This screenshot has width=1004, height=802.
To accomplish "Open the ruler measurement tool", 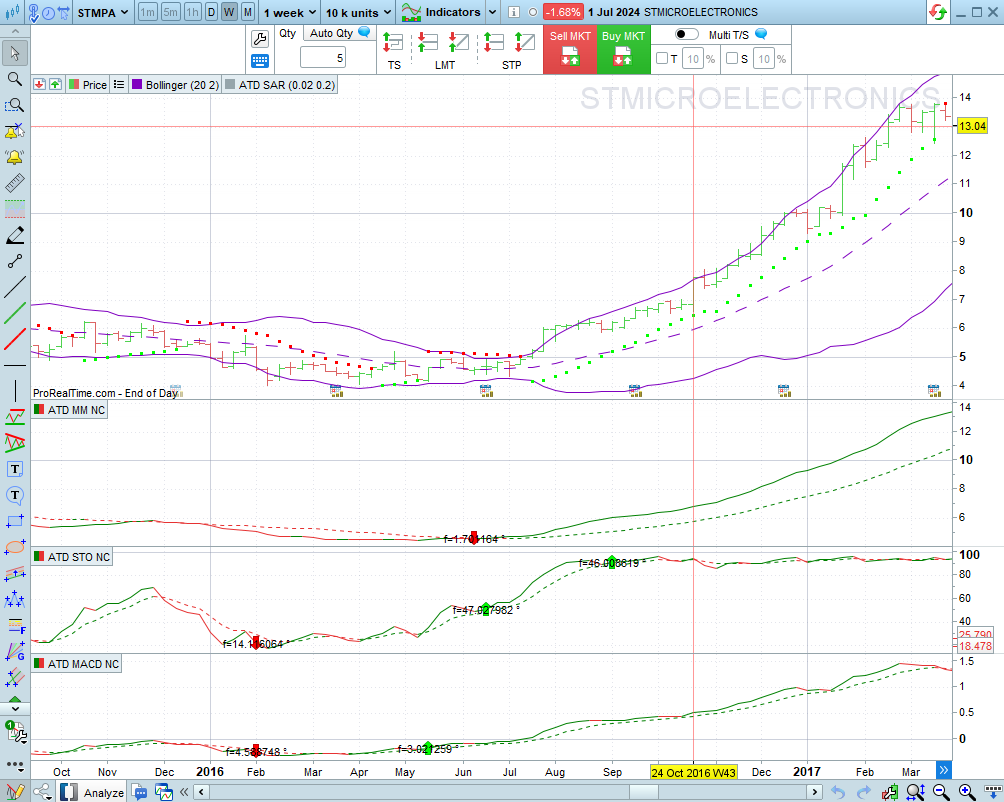I will pos(15,182).
